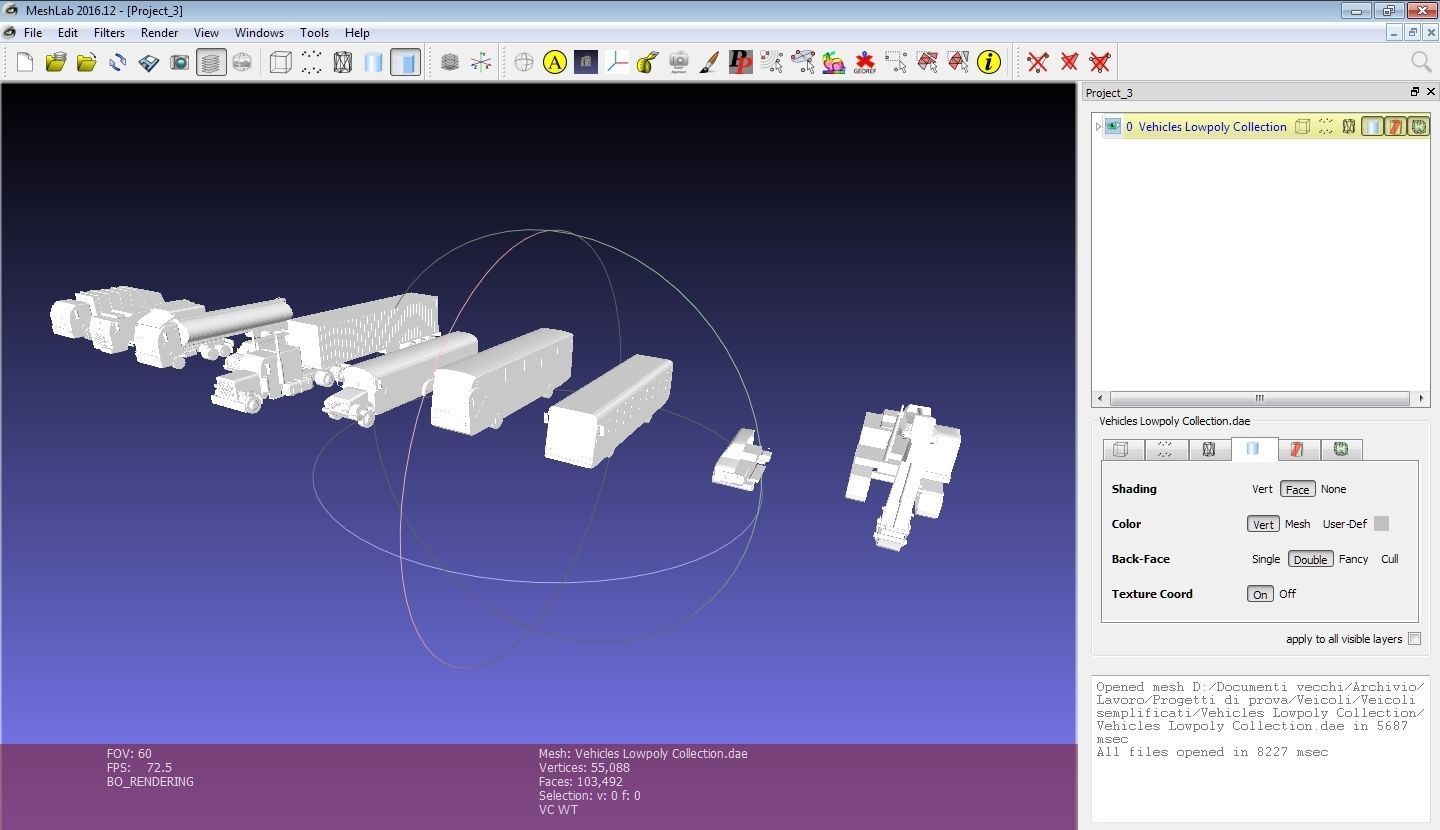This screenshot has height=830, width=1440.
Task: Take a snapshot with the first toolbar camera
Action: pos(180,62)
